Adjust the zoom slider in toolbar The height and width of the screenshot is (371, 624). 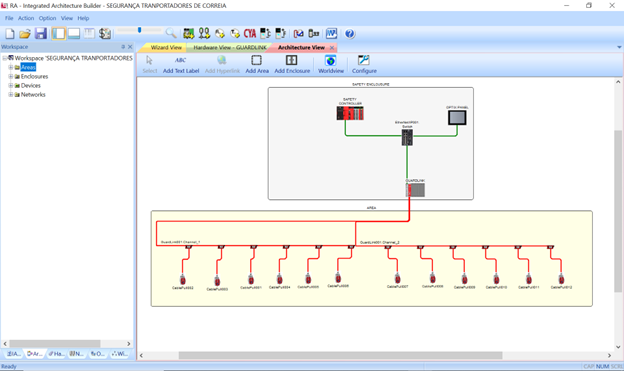coord(139,30)
